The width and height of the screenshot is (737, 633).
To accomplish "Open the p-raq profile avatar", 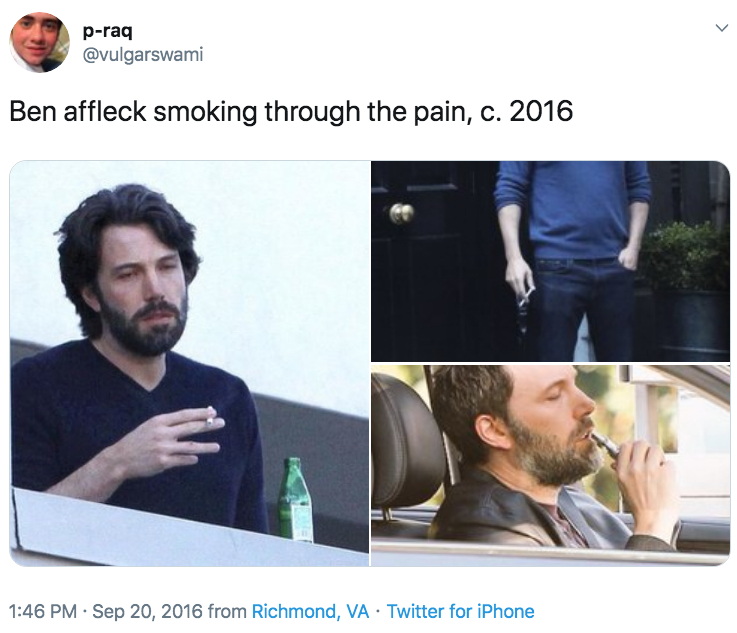I will point(39,42).
